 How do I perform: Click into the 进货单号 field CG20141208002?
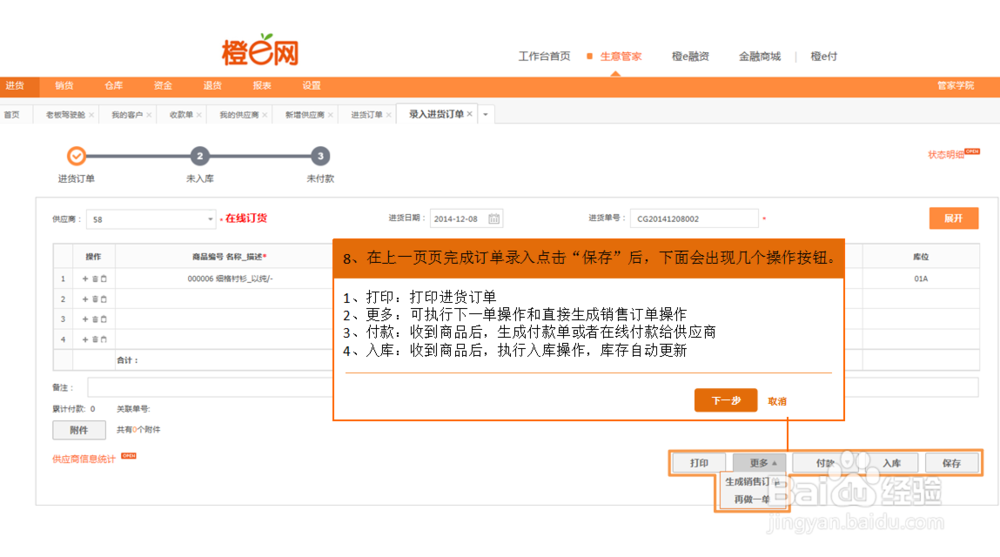click(x=694, y=219)
